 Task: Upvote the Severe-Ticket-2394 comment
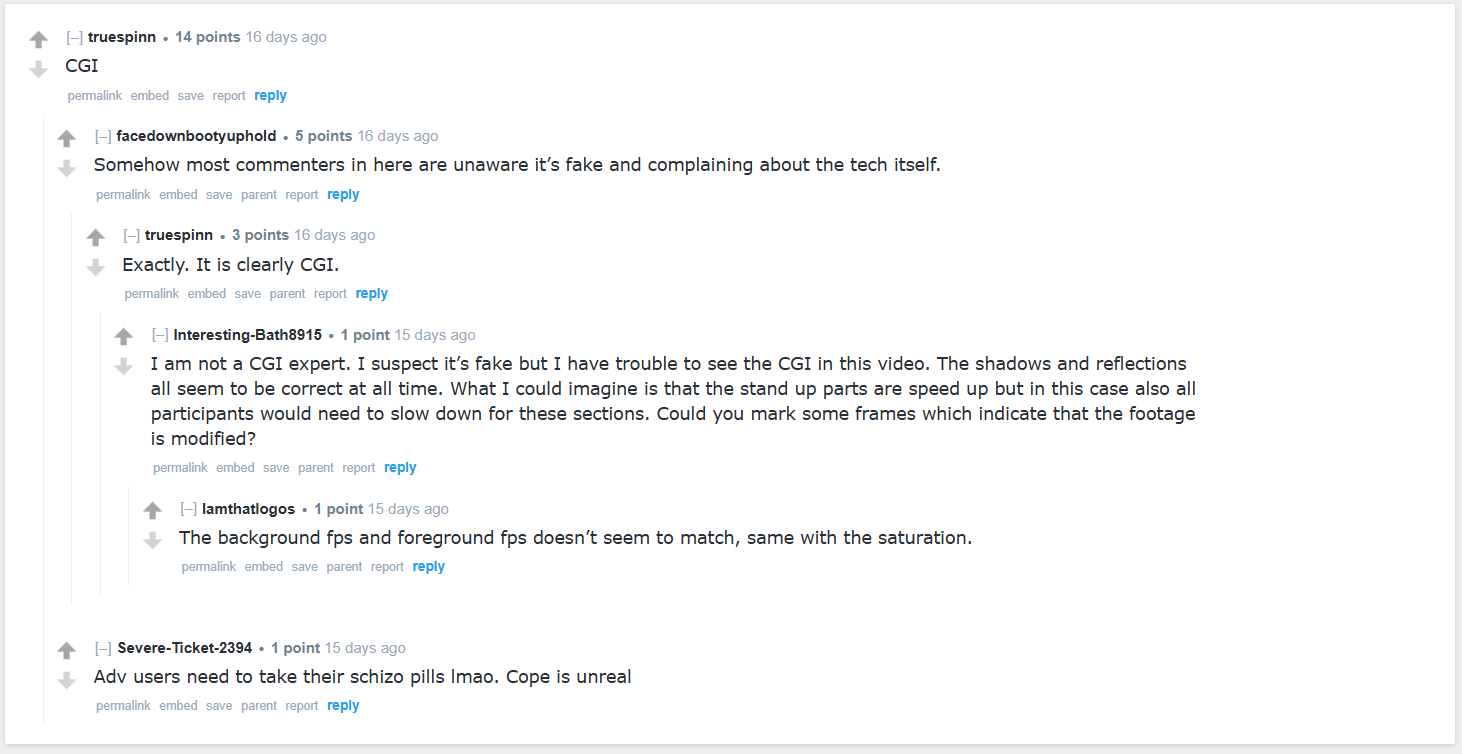[67, 651]
